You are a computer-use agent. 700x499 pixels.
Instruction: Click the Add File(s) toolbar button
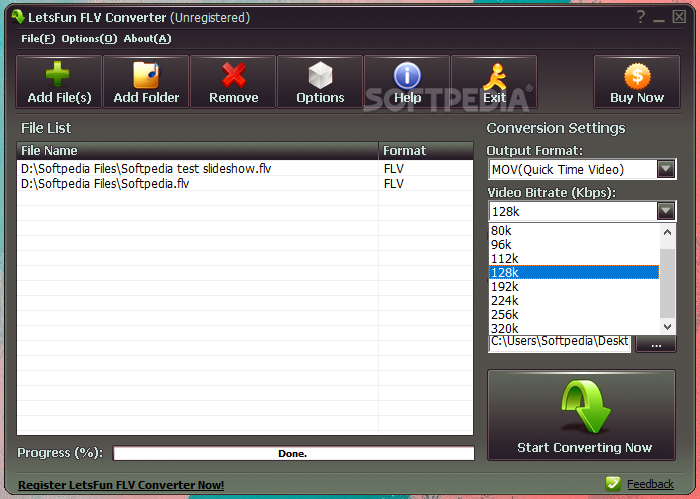[59, 82]
